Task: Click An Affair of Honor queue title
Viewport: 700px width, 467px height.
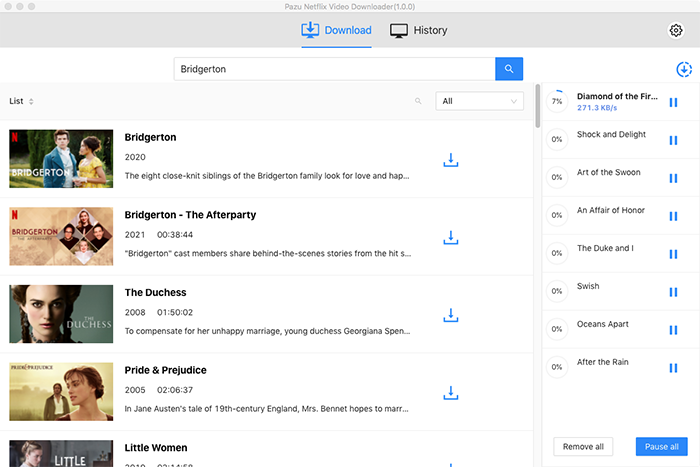Action: click(x=611, y=210)
